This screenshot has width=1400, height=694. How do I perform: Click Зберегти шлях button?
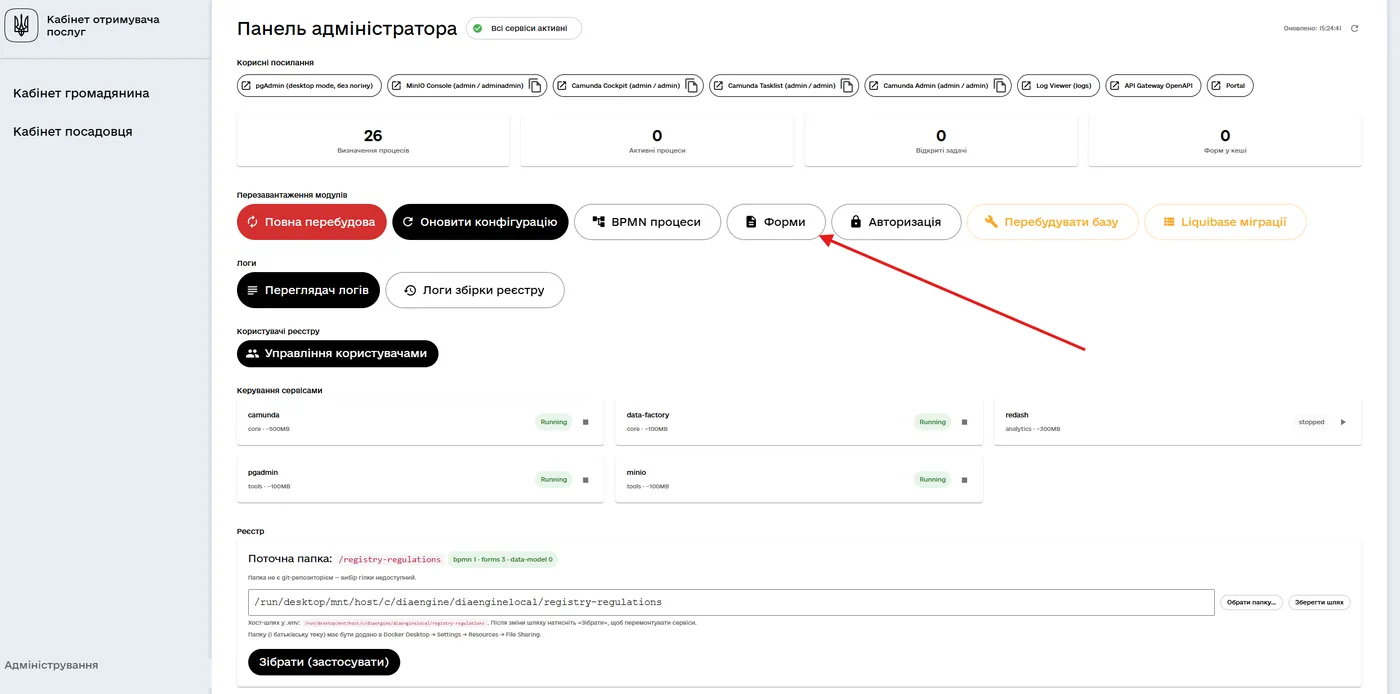[1318, 602]
